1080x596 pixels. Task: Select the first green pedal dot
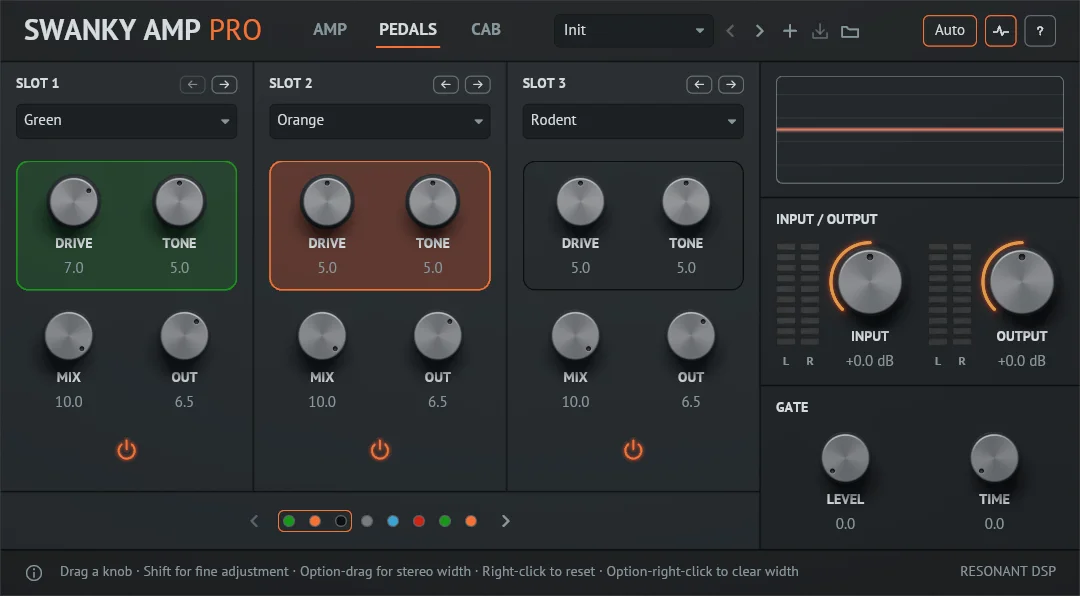coord(289,521)
